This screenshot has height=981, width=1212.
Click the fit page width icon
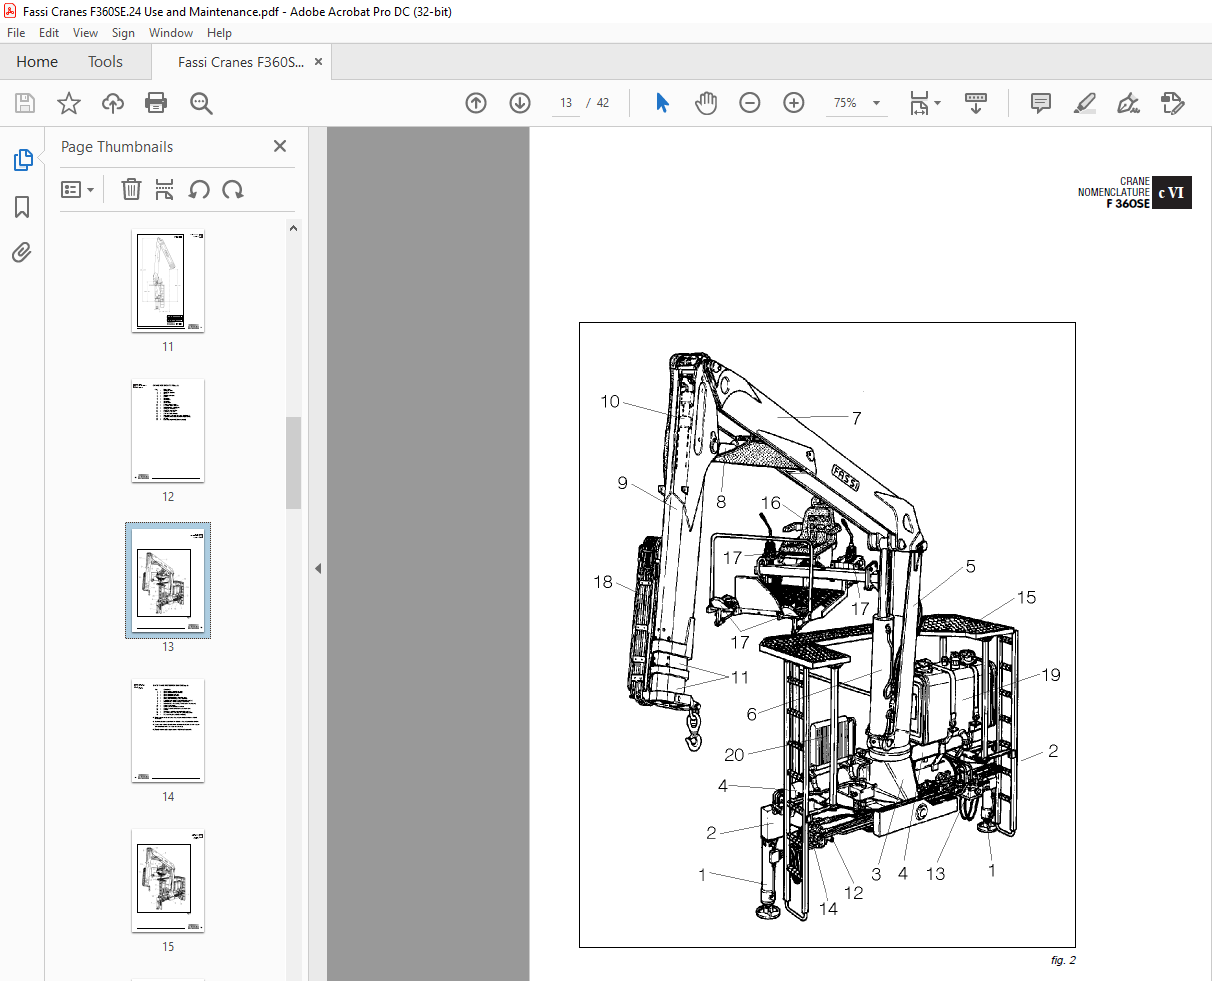pyautogui.click(x=919, y=103)
